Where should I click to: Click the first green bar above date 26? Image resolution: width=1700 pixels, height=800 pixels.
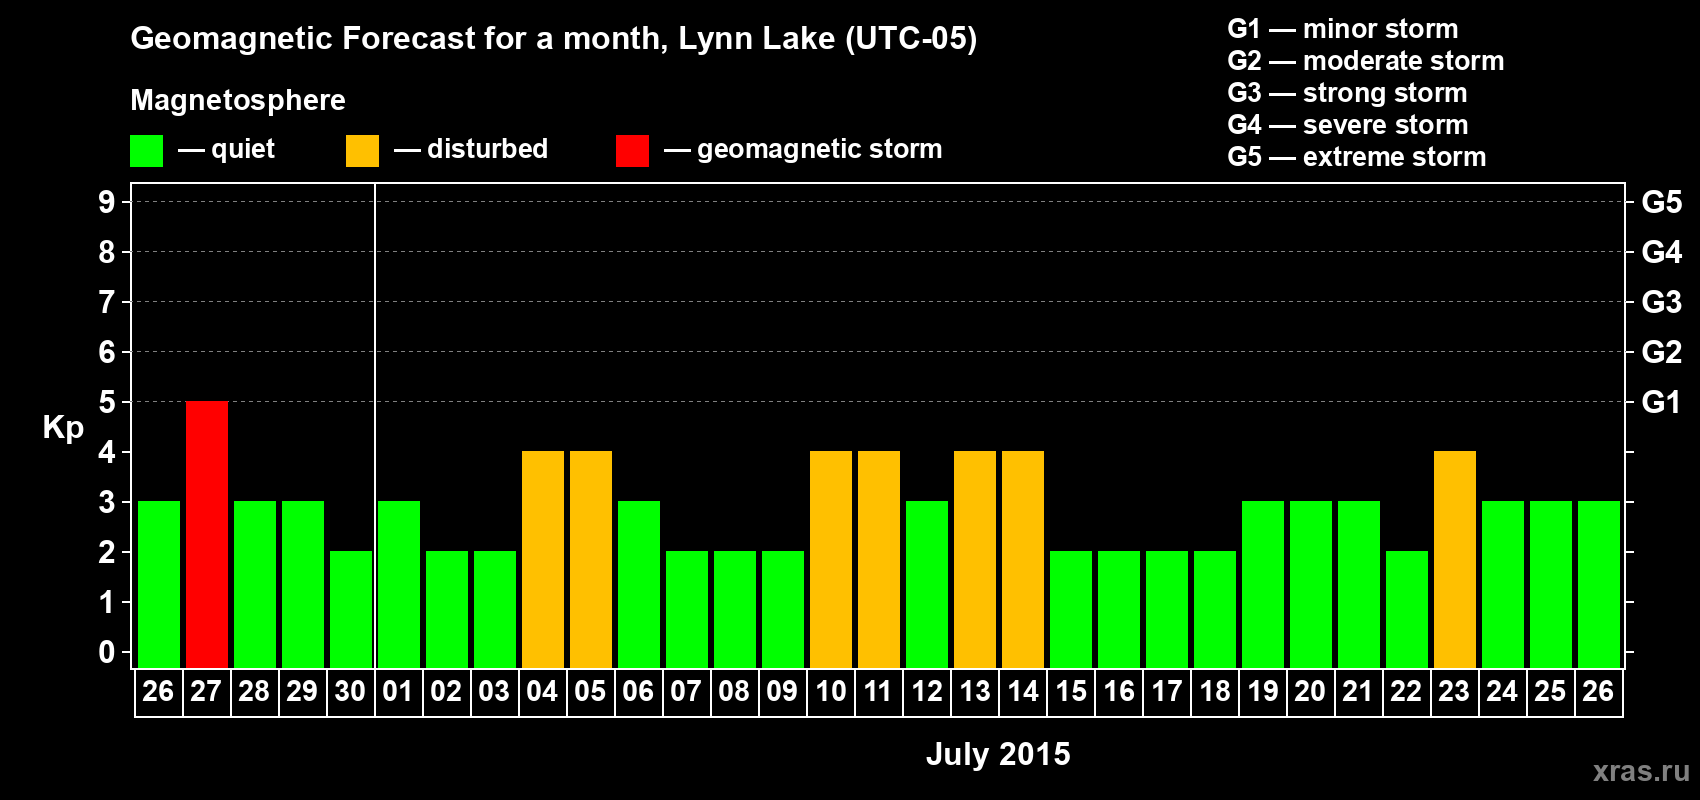(x=159, y=584)
